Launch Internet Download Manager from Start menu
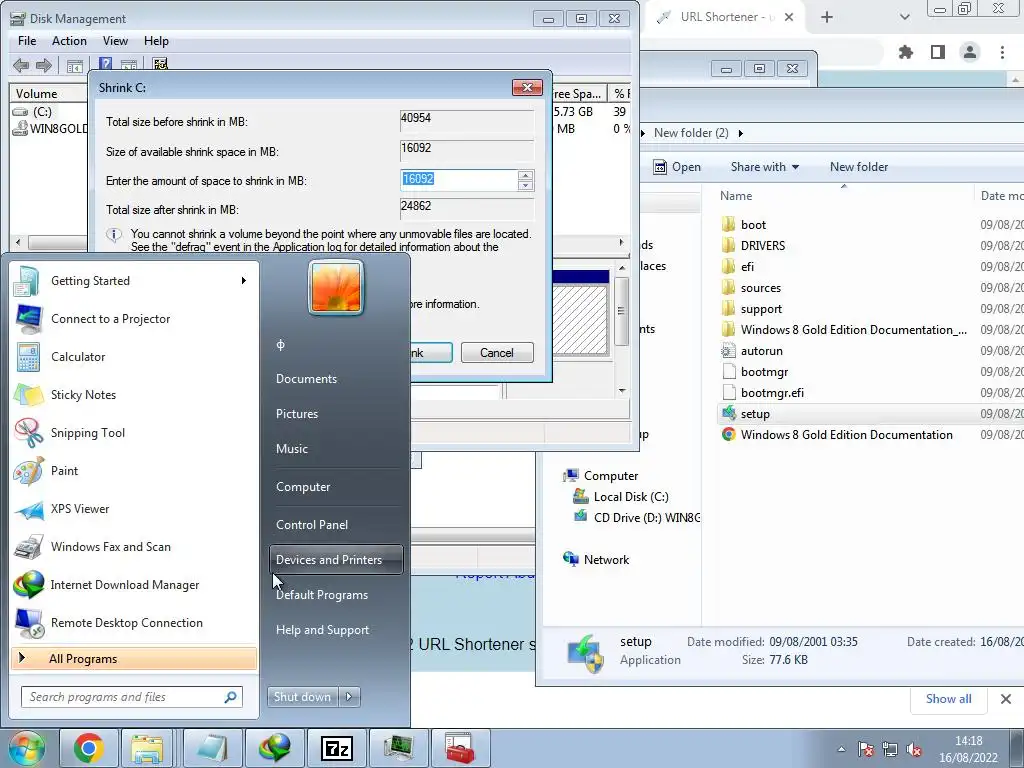Screen dimensions: 1024x768 125,584
